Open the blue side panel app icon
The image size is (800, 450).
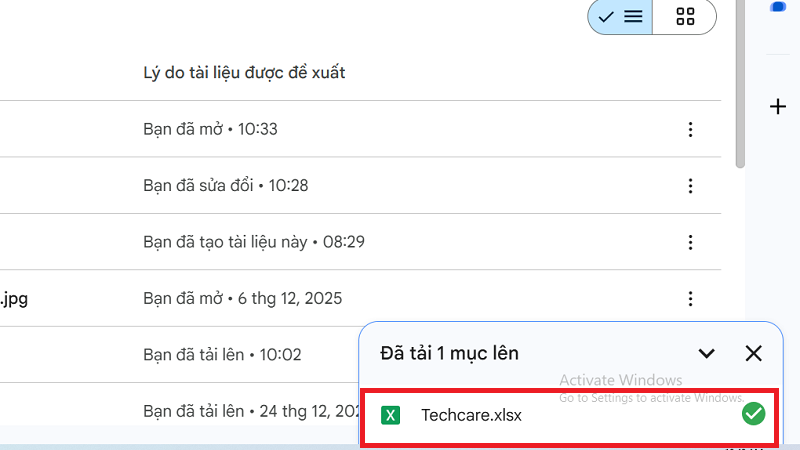pyautogui.click(x=778, y=6)
